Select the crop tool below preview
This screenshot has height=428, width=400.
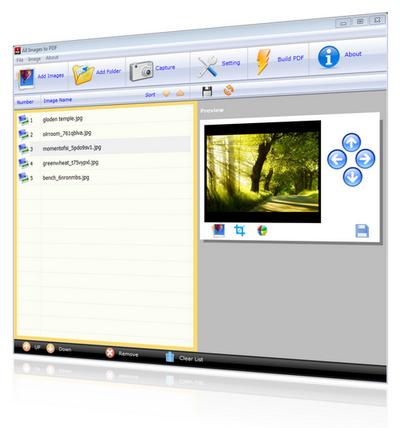(240, 230)
